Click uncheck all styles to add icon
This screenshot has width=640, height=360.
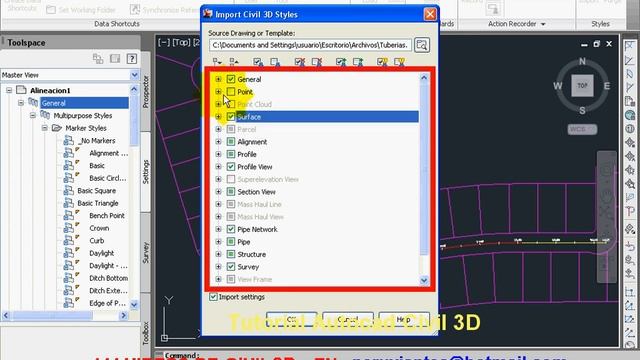[x=358, y=62]
